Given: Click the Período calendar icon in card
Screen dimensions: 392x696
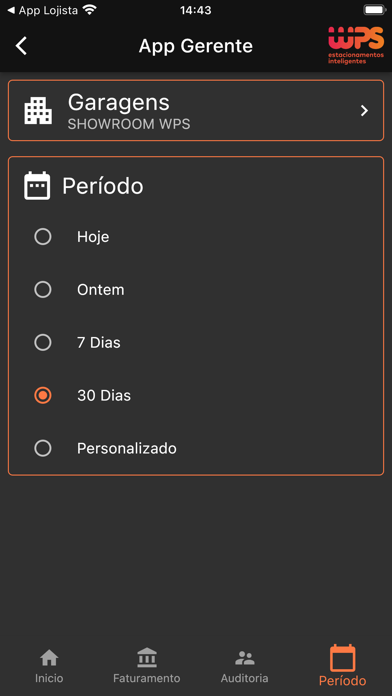Looking at the screenshot, I should [37, 186].
